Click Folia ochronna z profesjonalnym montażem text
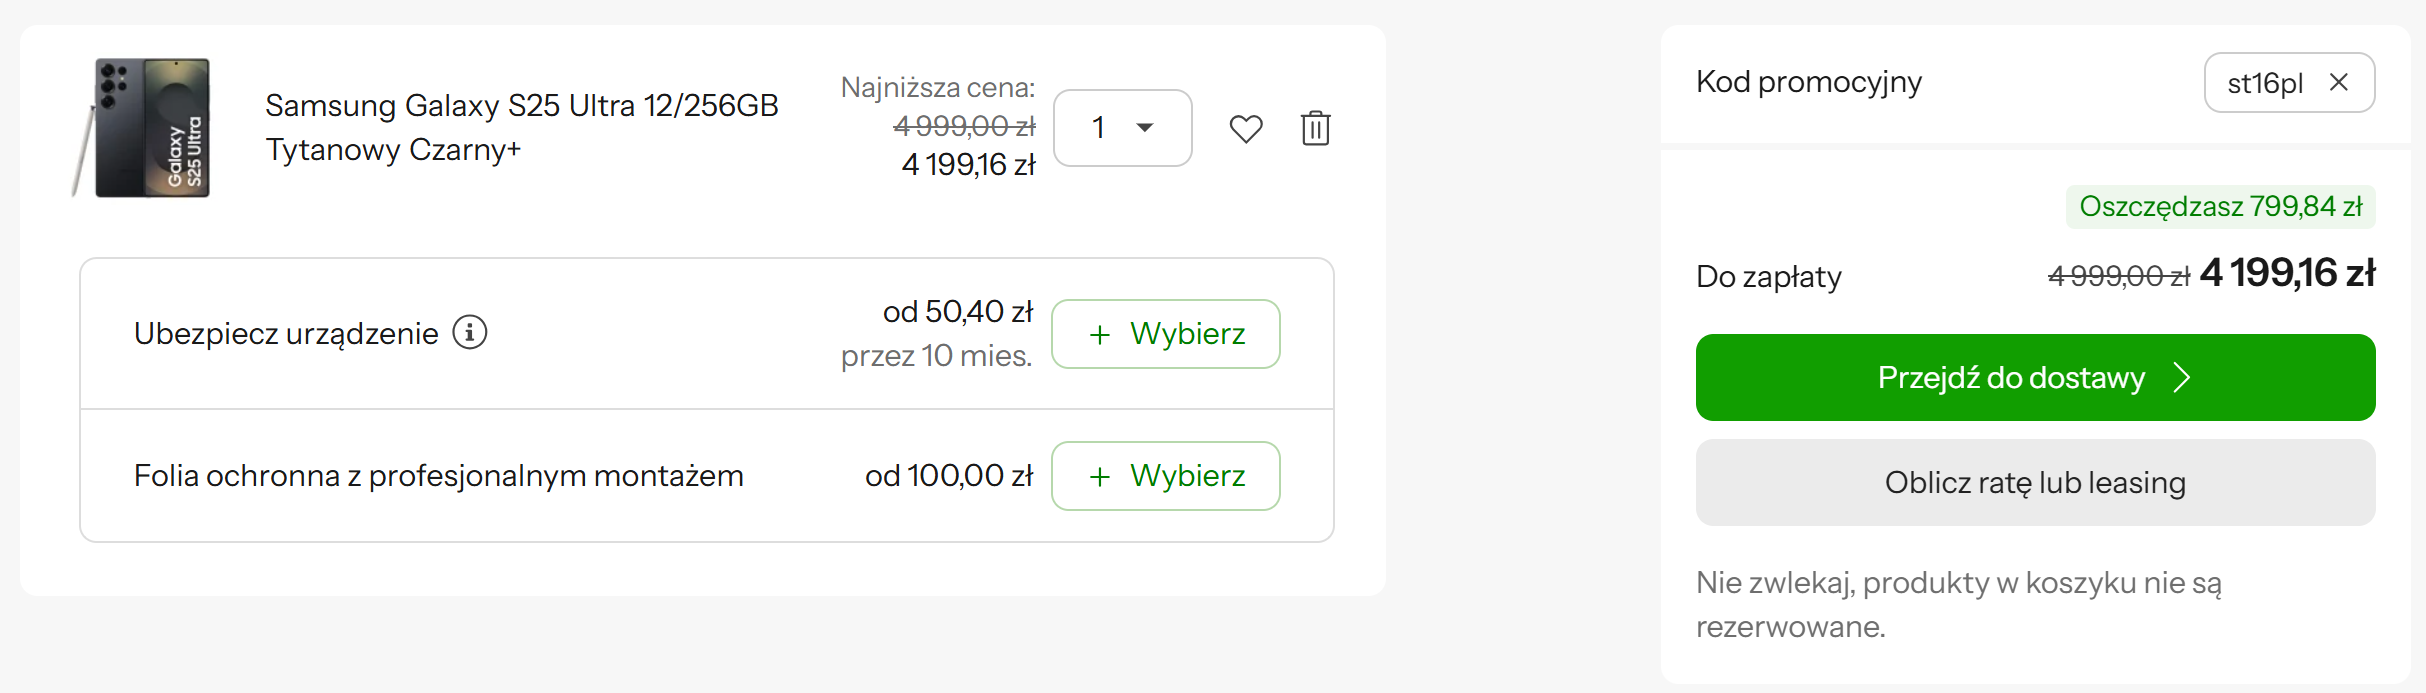 pyautogui.click(x=439, y=476)
